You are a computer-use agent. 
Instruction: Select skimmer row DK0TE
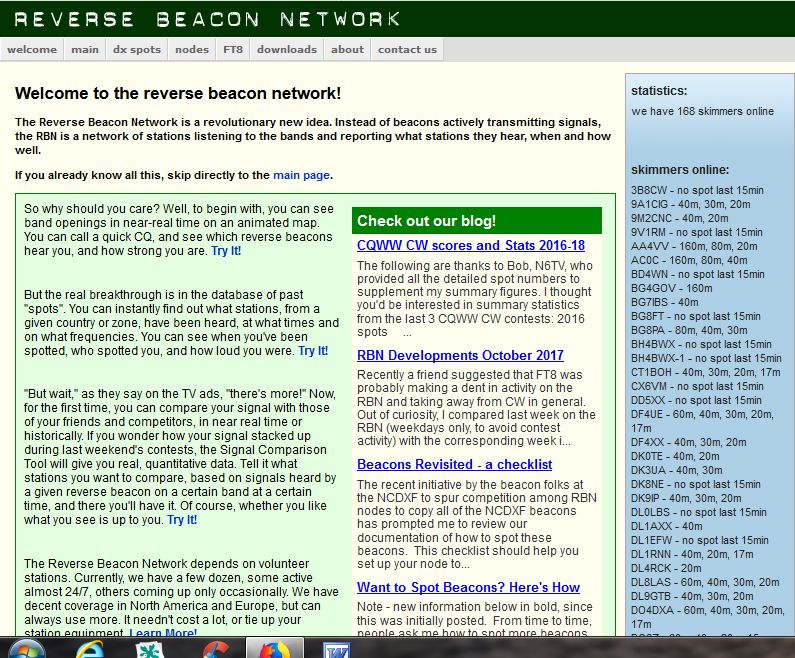tap(675, 456)
